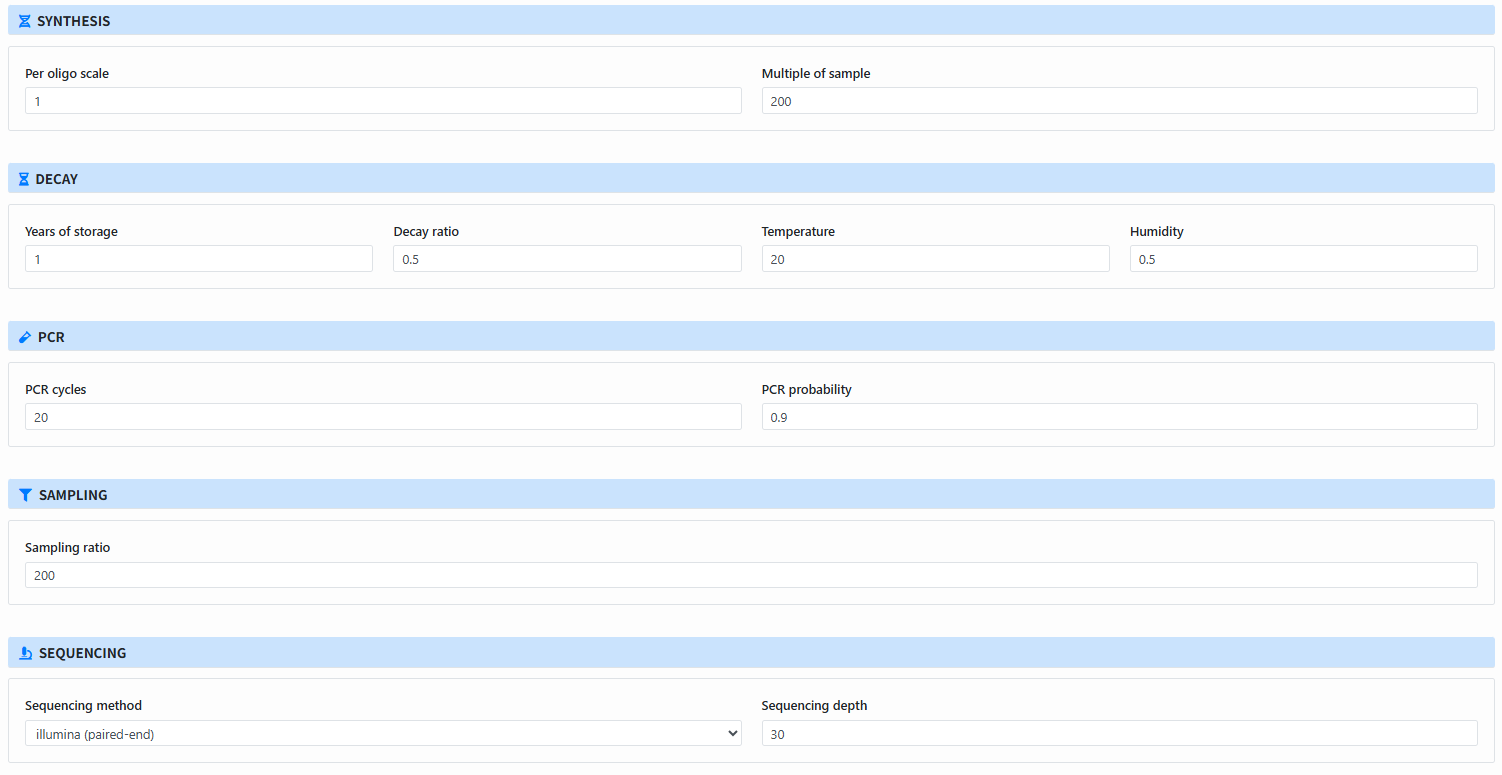1502x775 pixels.
Task: Select the Temperature input field
Action: pos(935,258)
